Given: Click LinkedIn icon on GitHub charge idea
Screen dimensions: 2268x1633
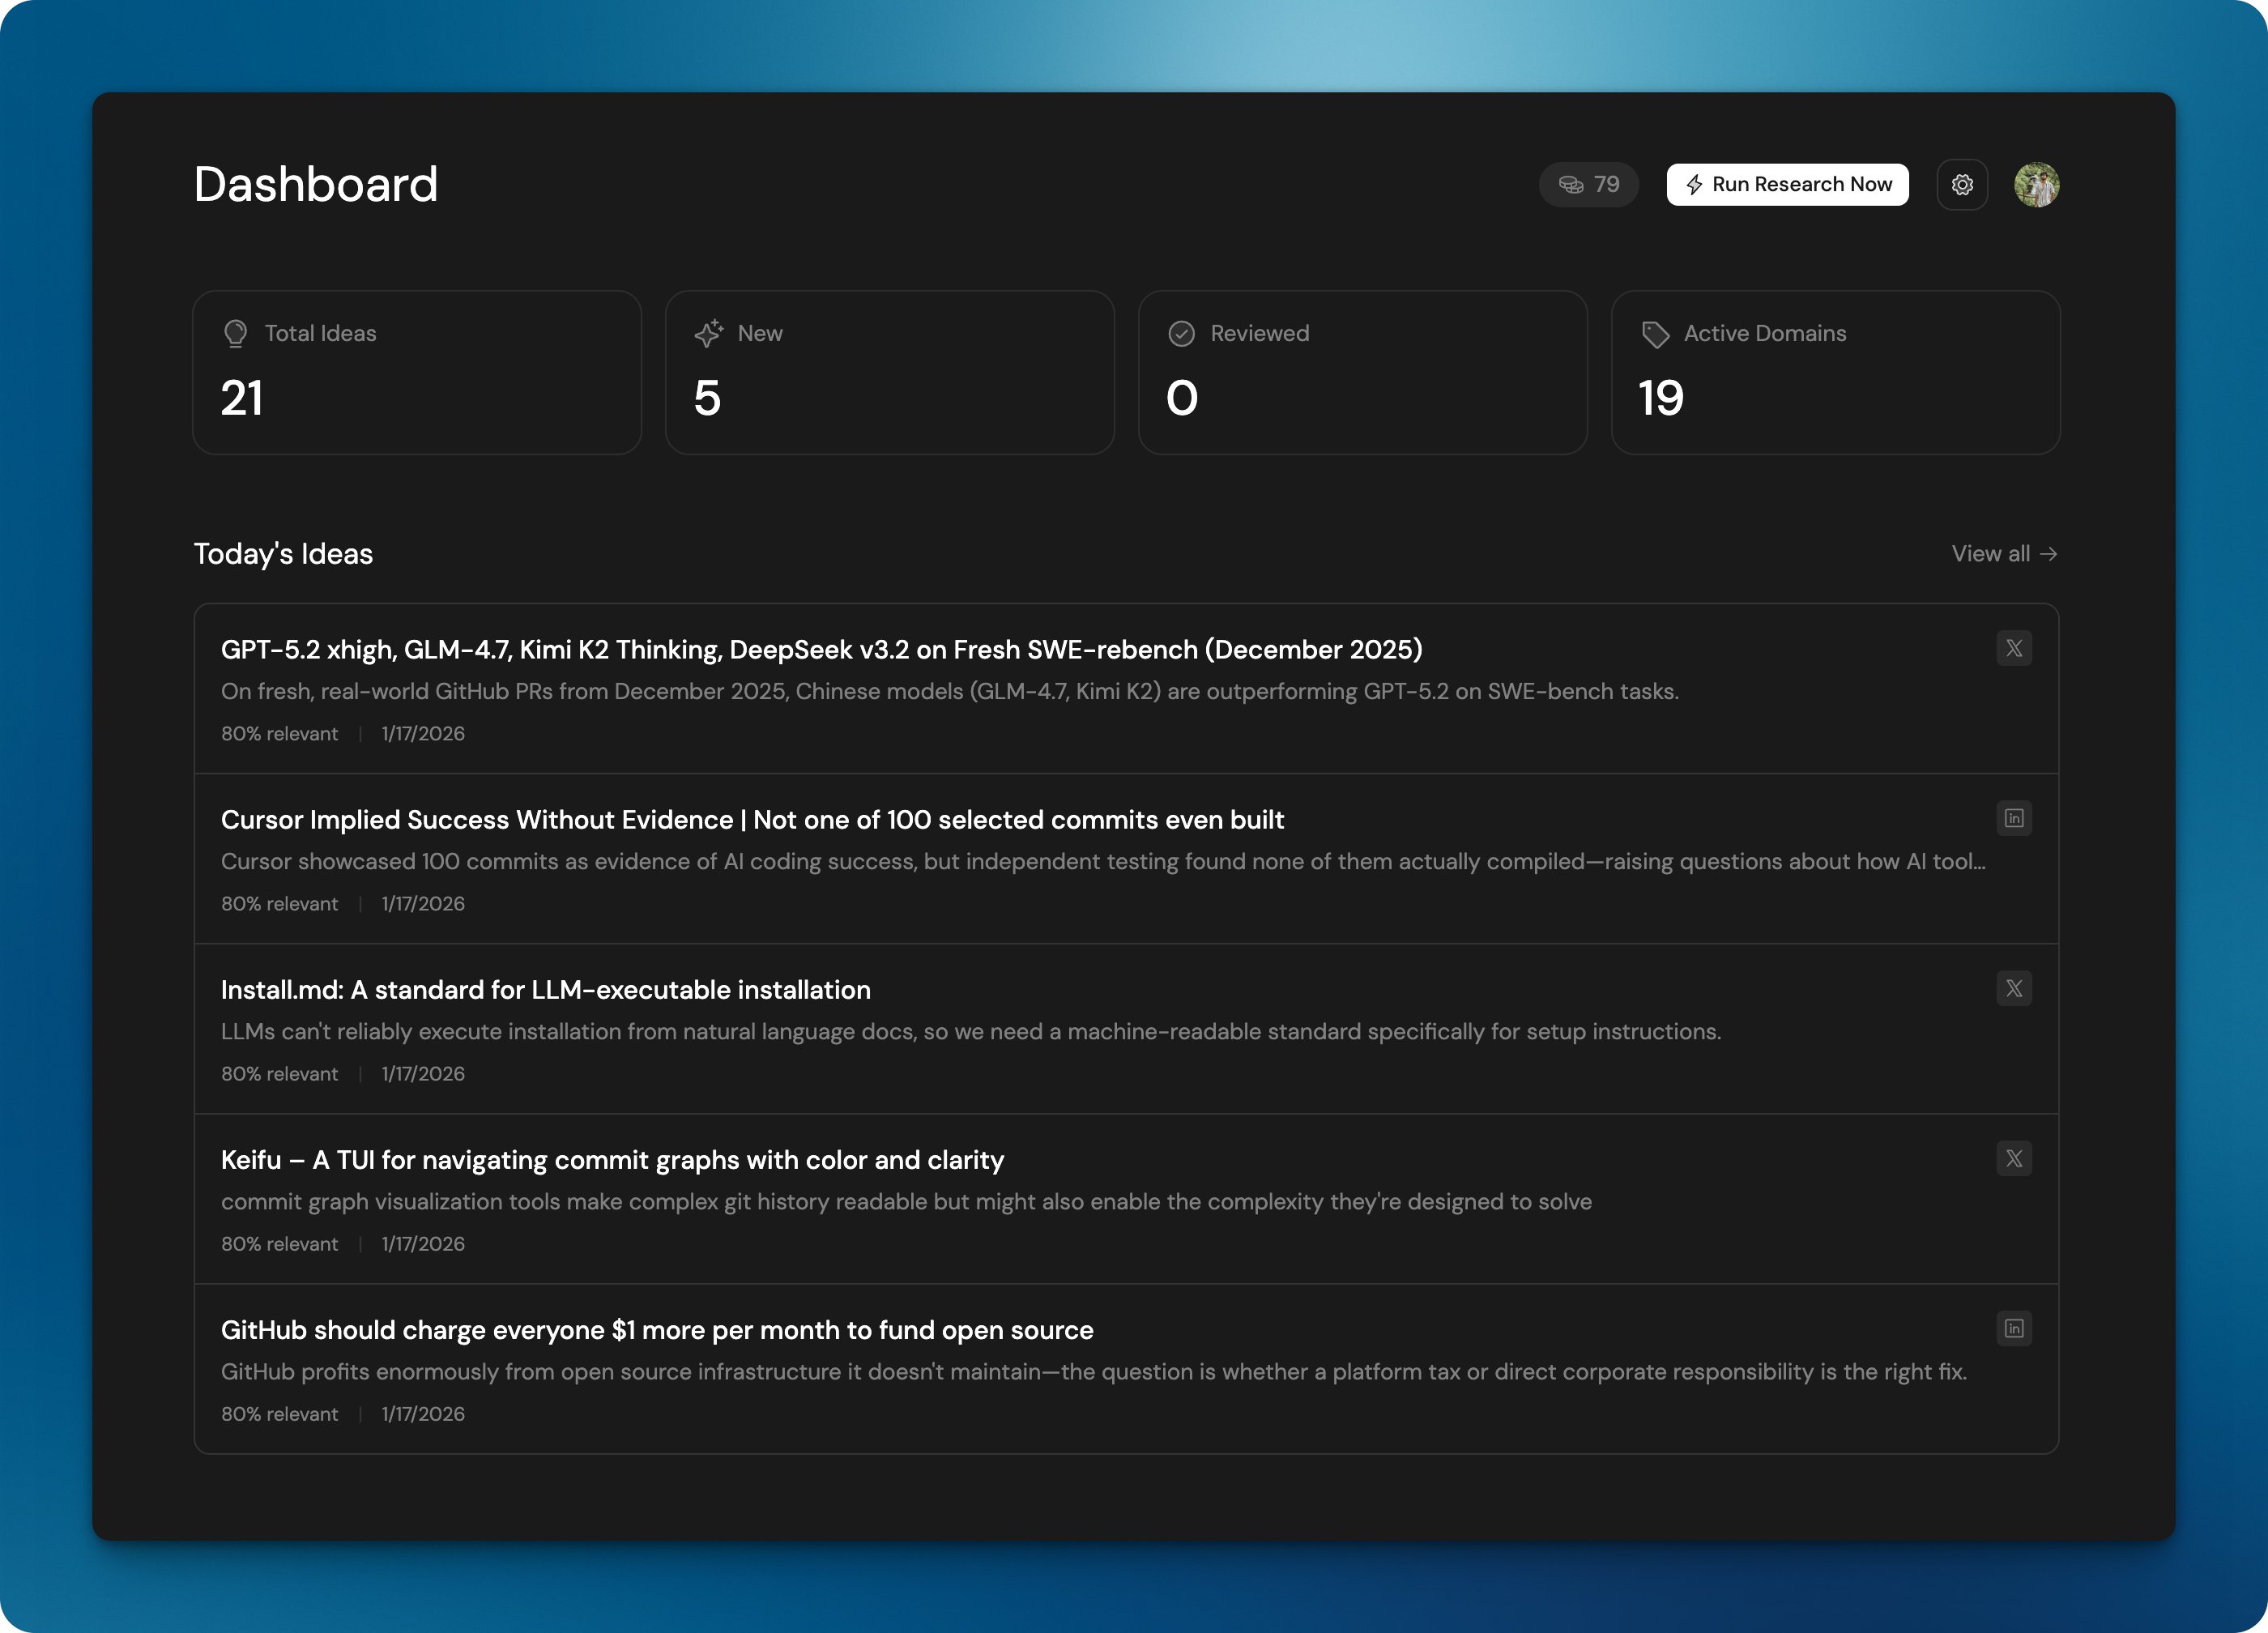Looking at the screenshot, I should (x=2014, y=1329).
